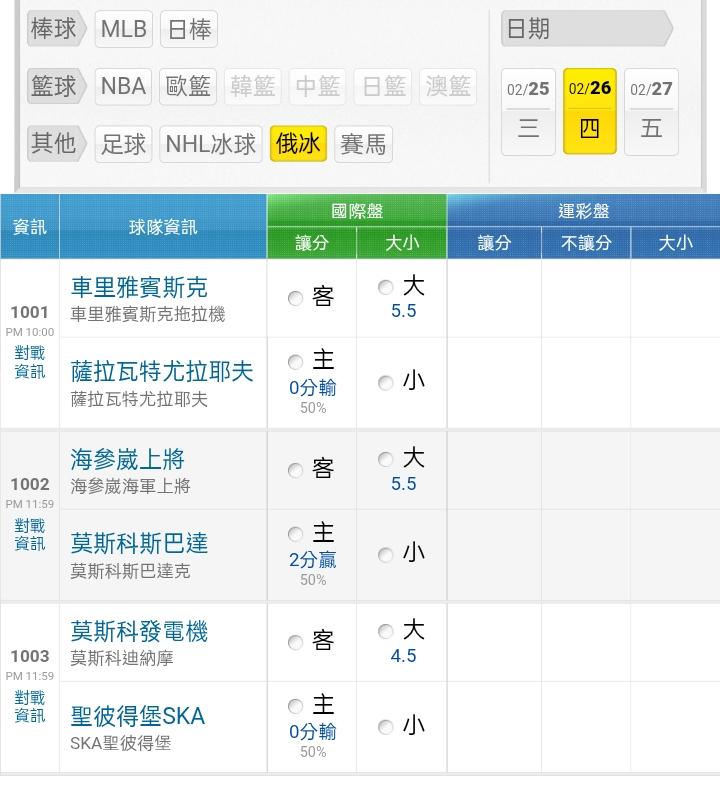Click subtitle SKA聖彼得堡

click(120, 743)
